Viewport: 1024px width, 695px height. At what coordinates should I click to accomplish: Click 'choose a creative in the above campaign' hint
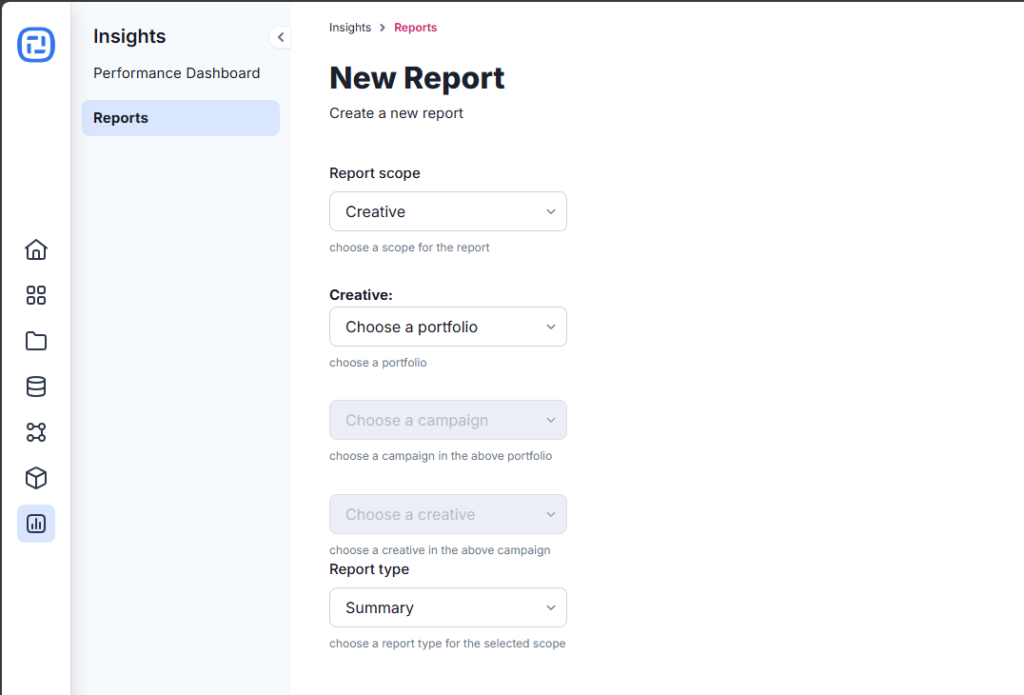point(440,550)
